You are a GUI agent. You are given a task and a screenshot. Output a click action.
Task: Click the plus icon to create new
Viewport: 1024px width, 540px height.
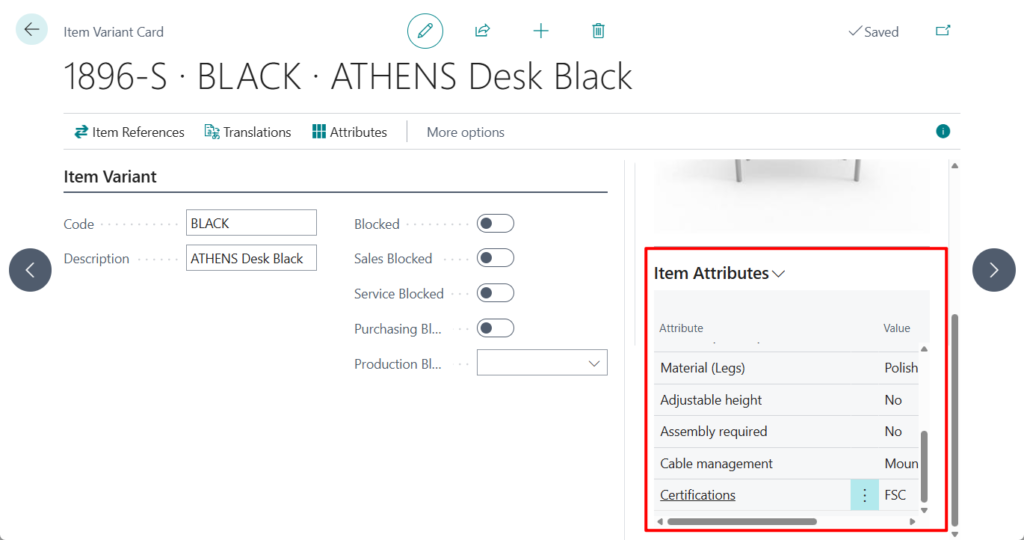[541, 31]
